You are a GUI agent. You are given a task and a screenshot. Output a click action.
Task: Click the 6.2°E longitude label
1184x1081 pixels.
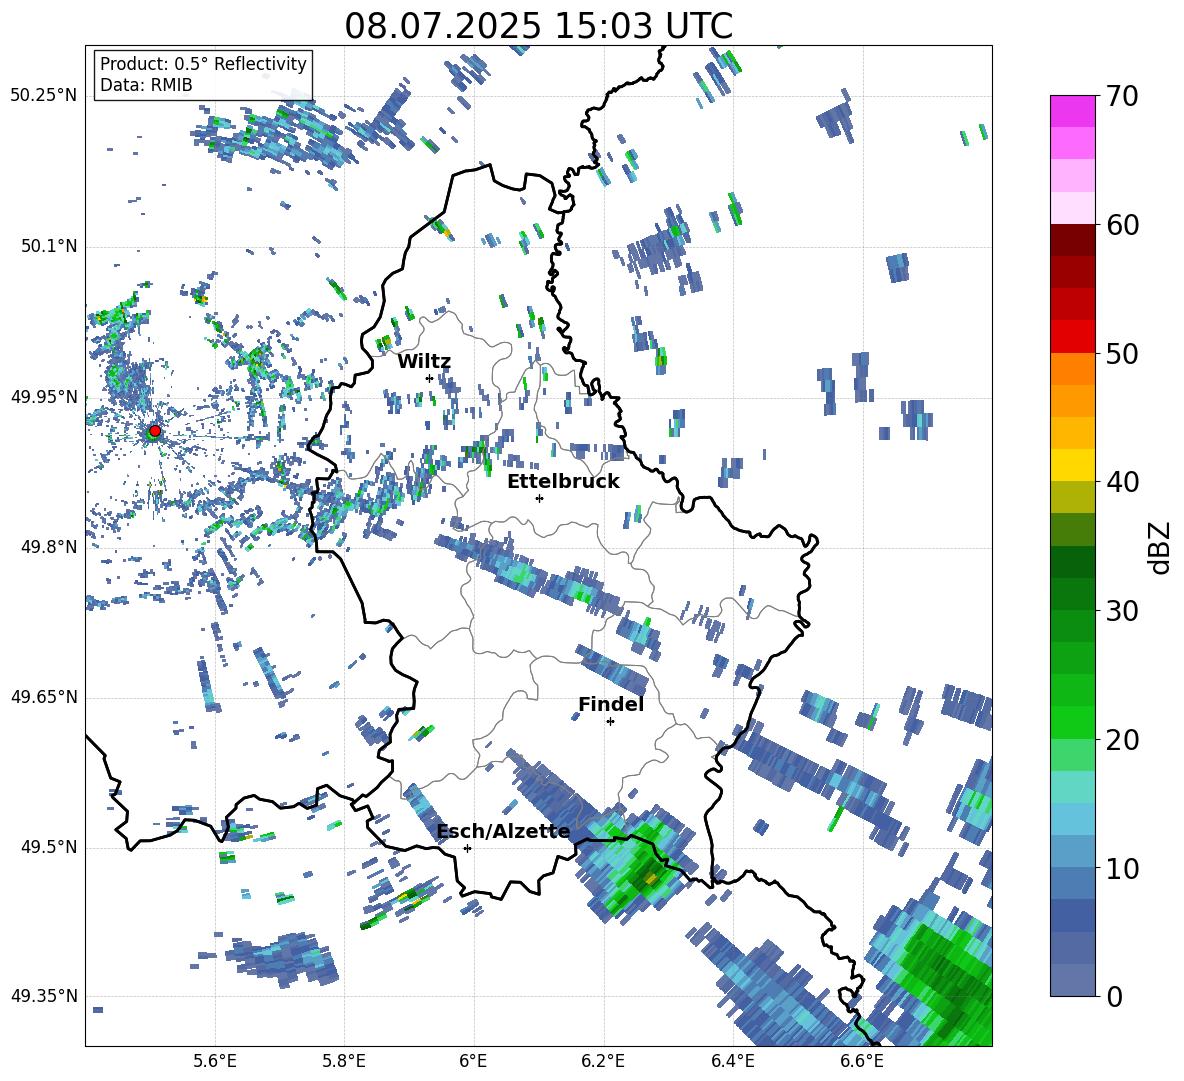(x=603, y=1061)
